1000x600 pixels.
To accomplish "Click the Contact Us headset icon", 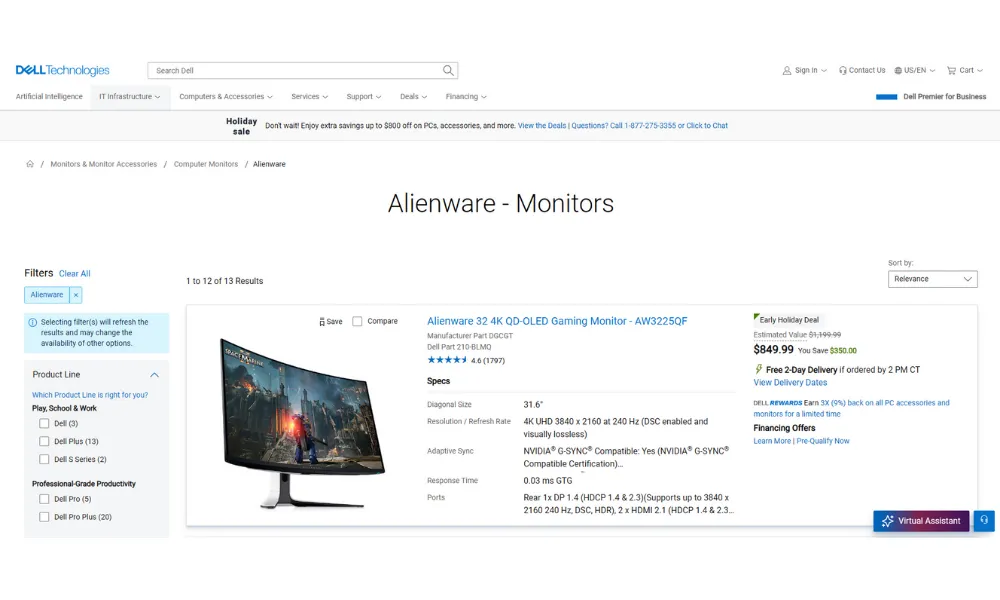I will point(843,71).
